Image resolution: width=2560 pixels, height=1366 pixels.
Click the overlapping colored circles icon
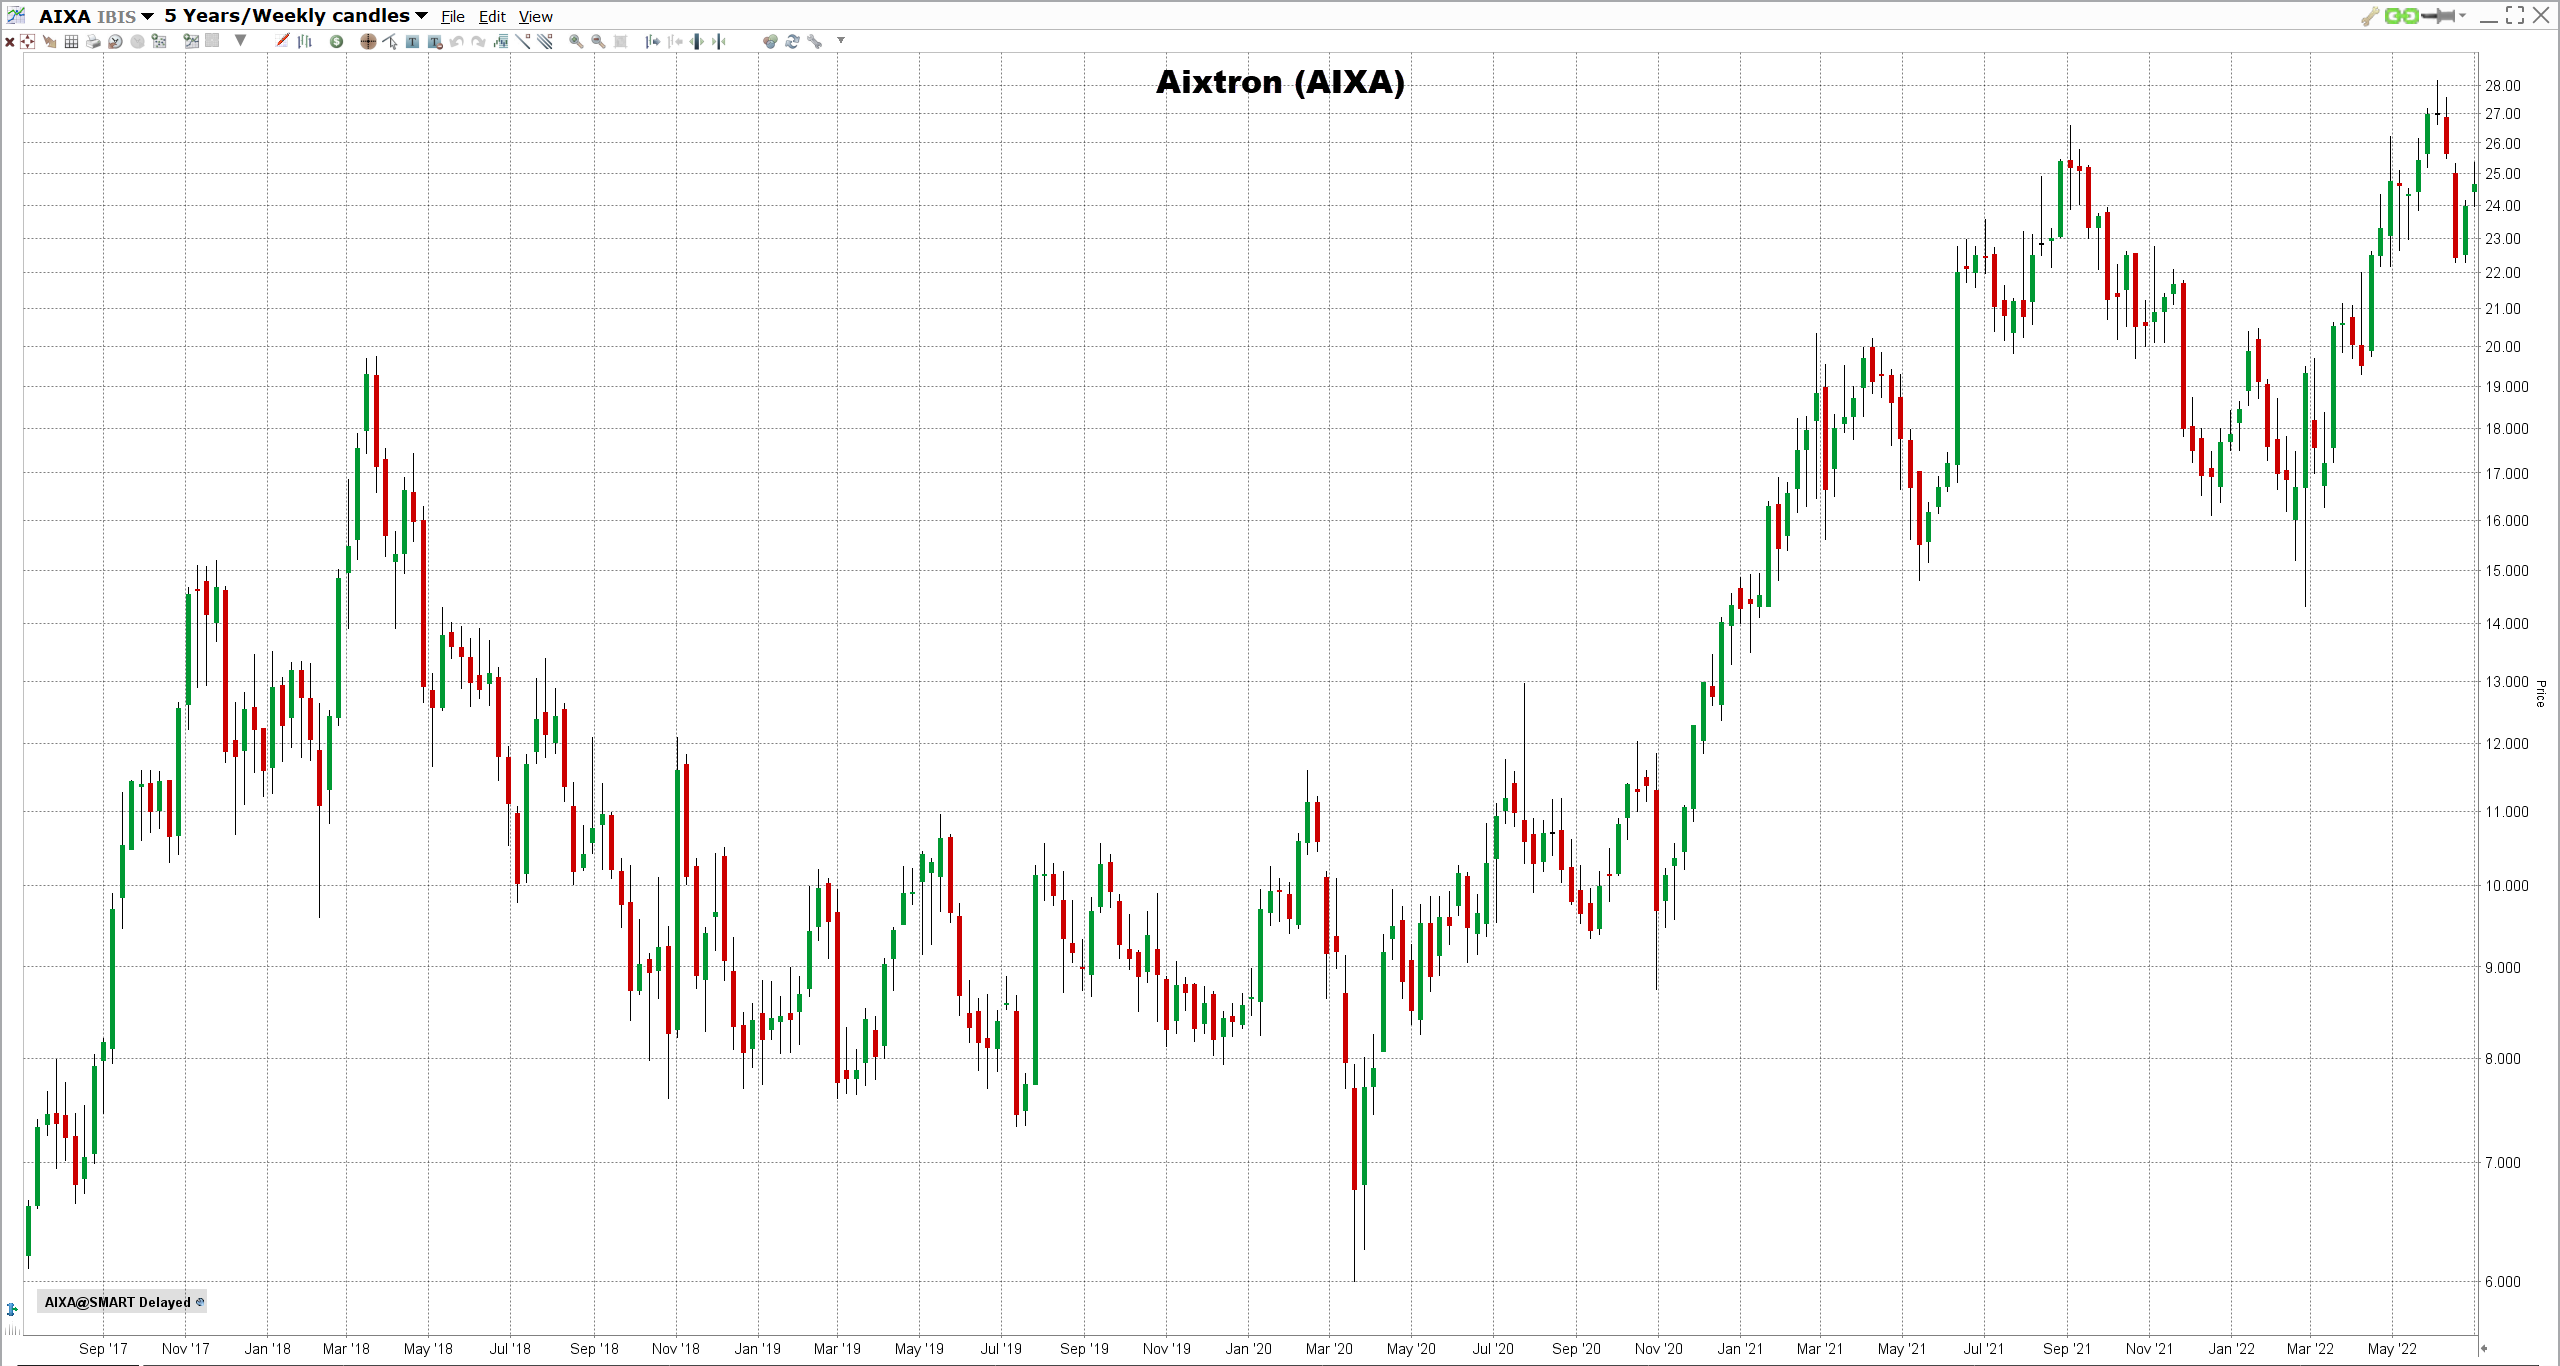tap(769, 41)
